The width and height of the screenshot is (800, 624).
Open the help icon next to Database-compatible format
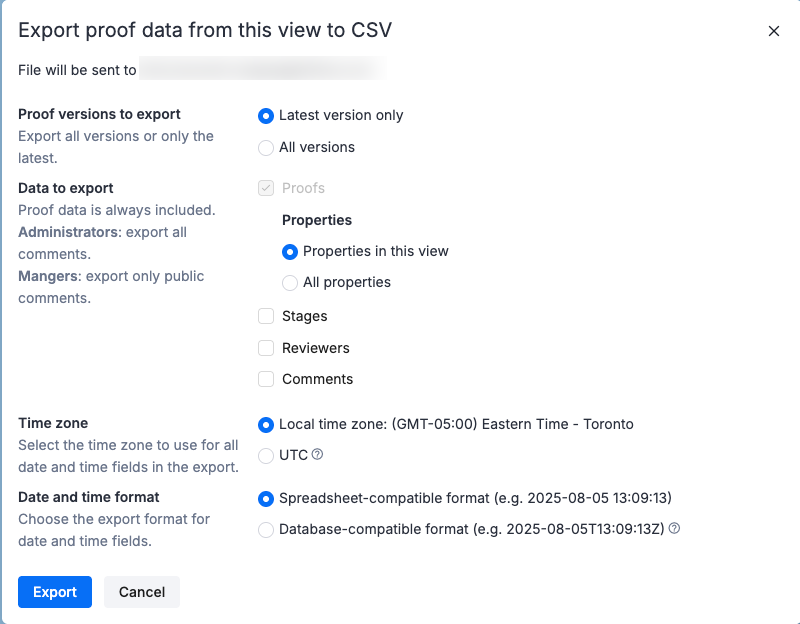(x=674, y=528)
